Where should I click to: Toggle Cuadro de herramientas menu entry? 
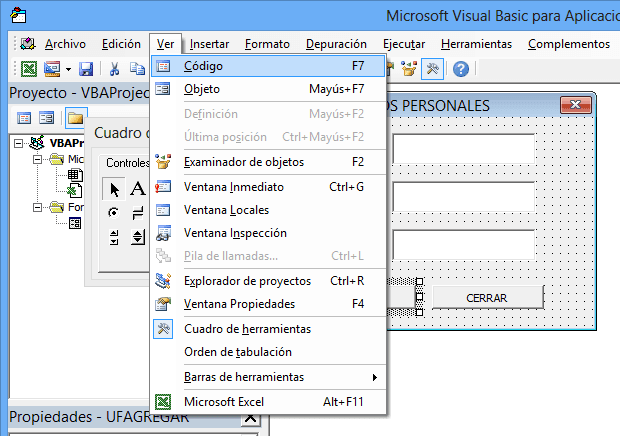point(268,329)
